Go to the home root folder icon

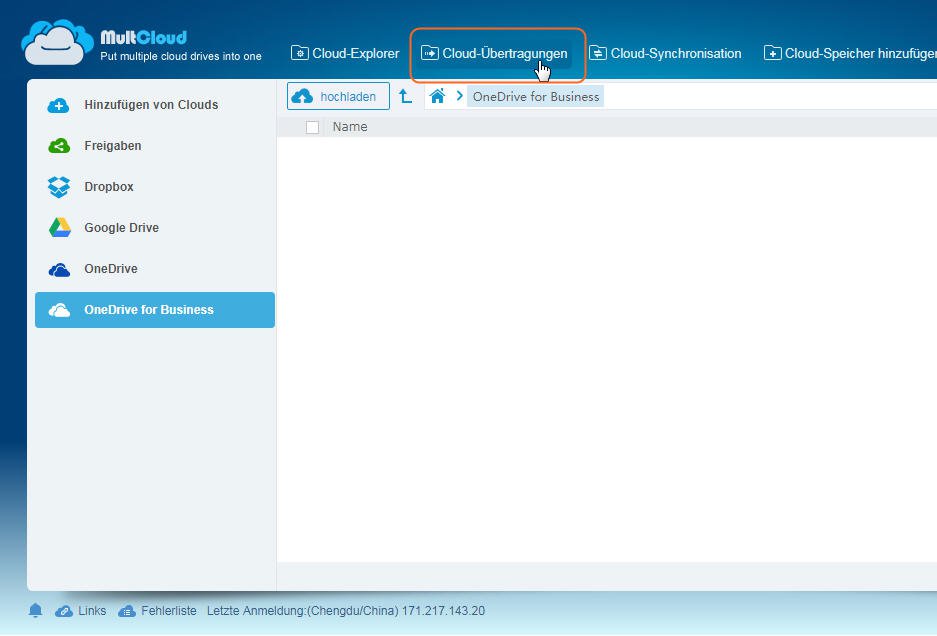(437, 96)
